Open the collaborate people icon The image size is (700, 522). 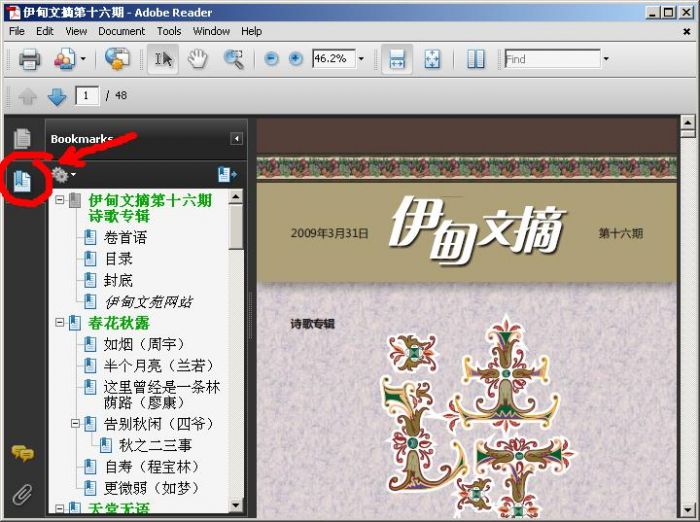click(65, 59)
